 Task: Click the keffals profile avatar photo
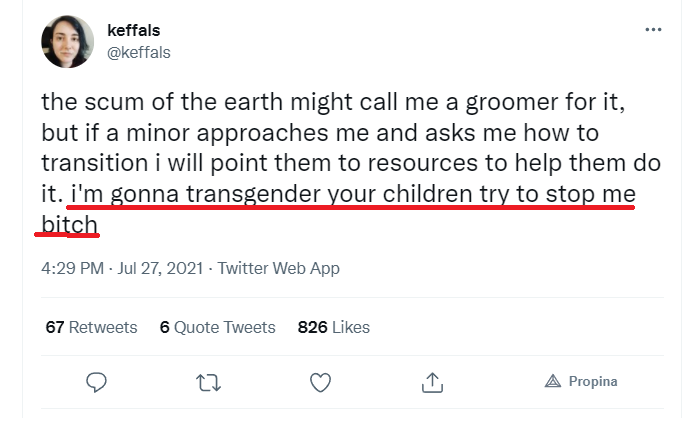point(67,43)
